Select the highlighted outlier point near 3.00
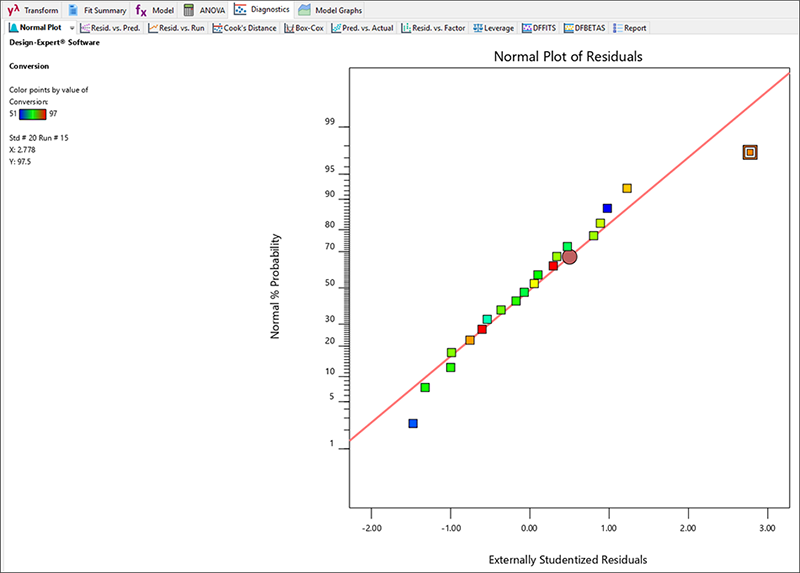 (x=750, y=152)
